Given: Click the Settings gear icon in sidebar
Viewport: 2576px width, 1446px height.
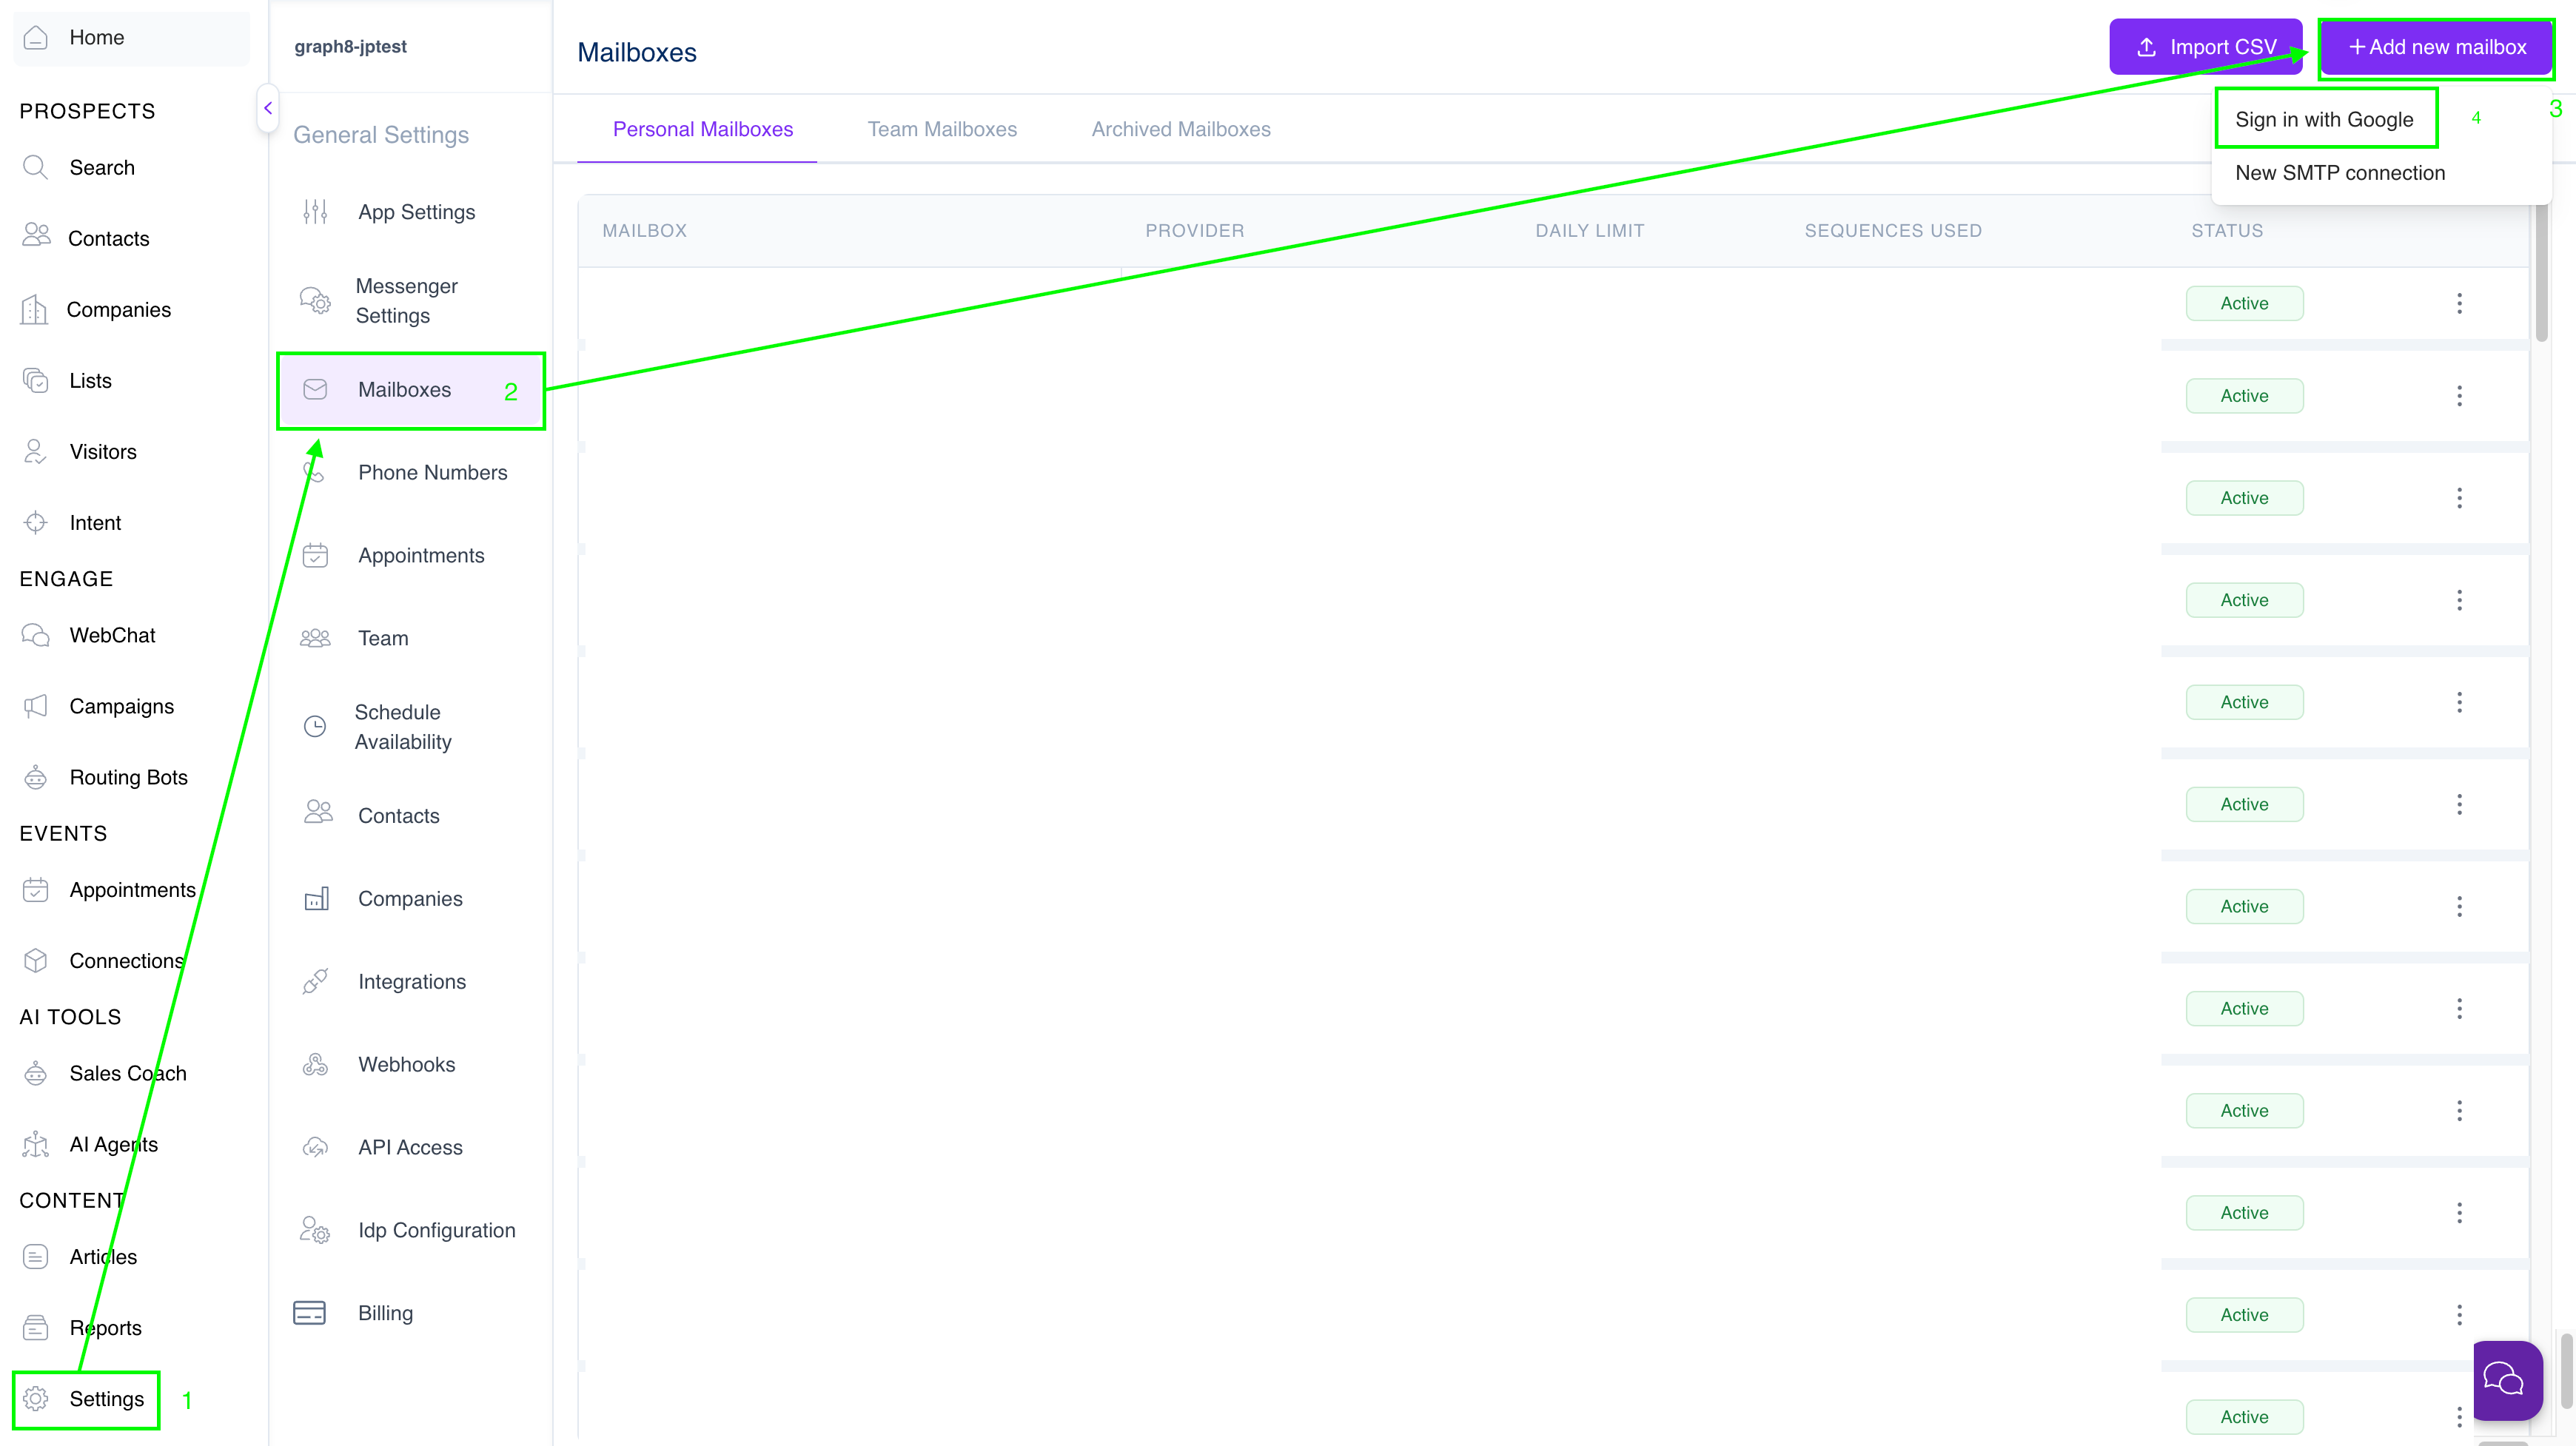Looking at the screenshot, I should [x=36, y=1398].
